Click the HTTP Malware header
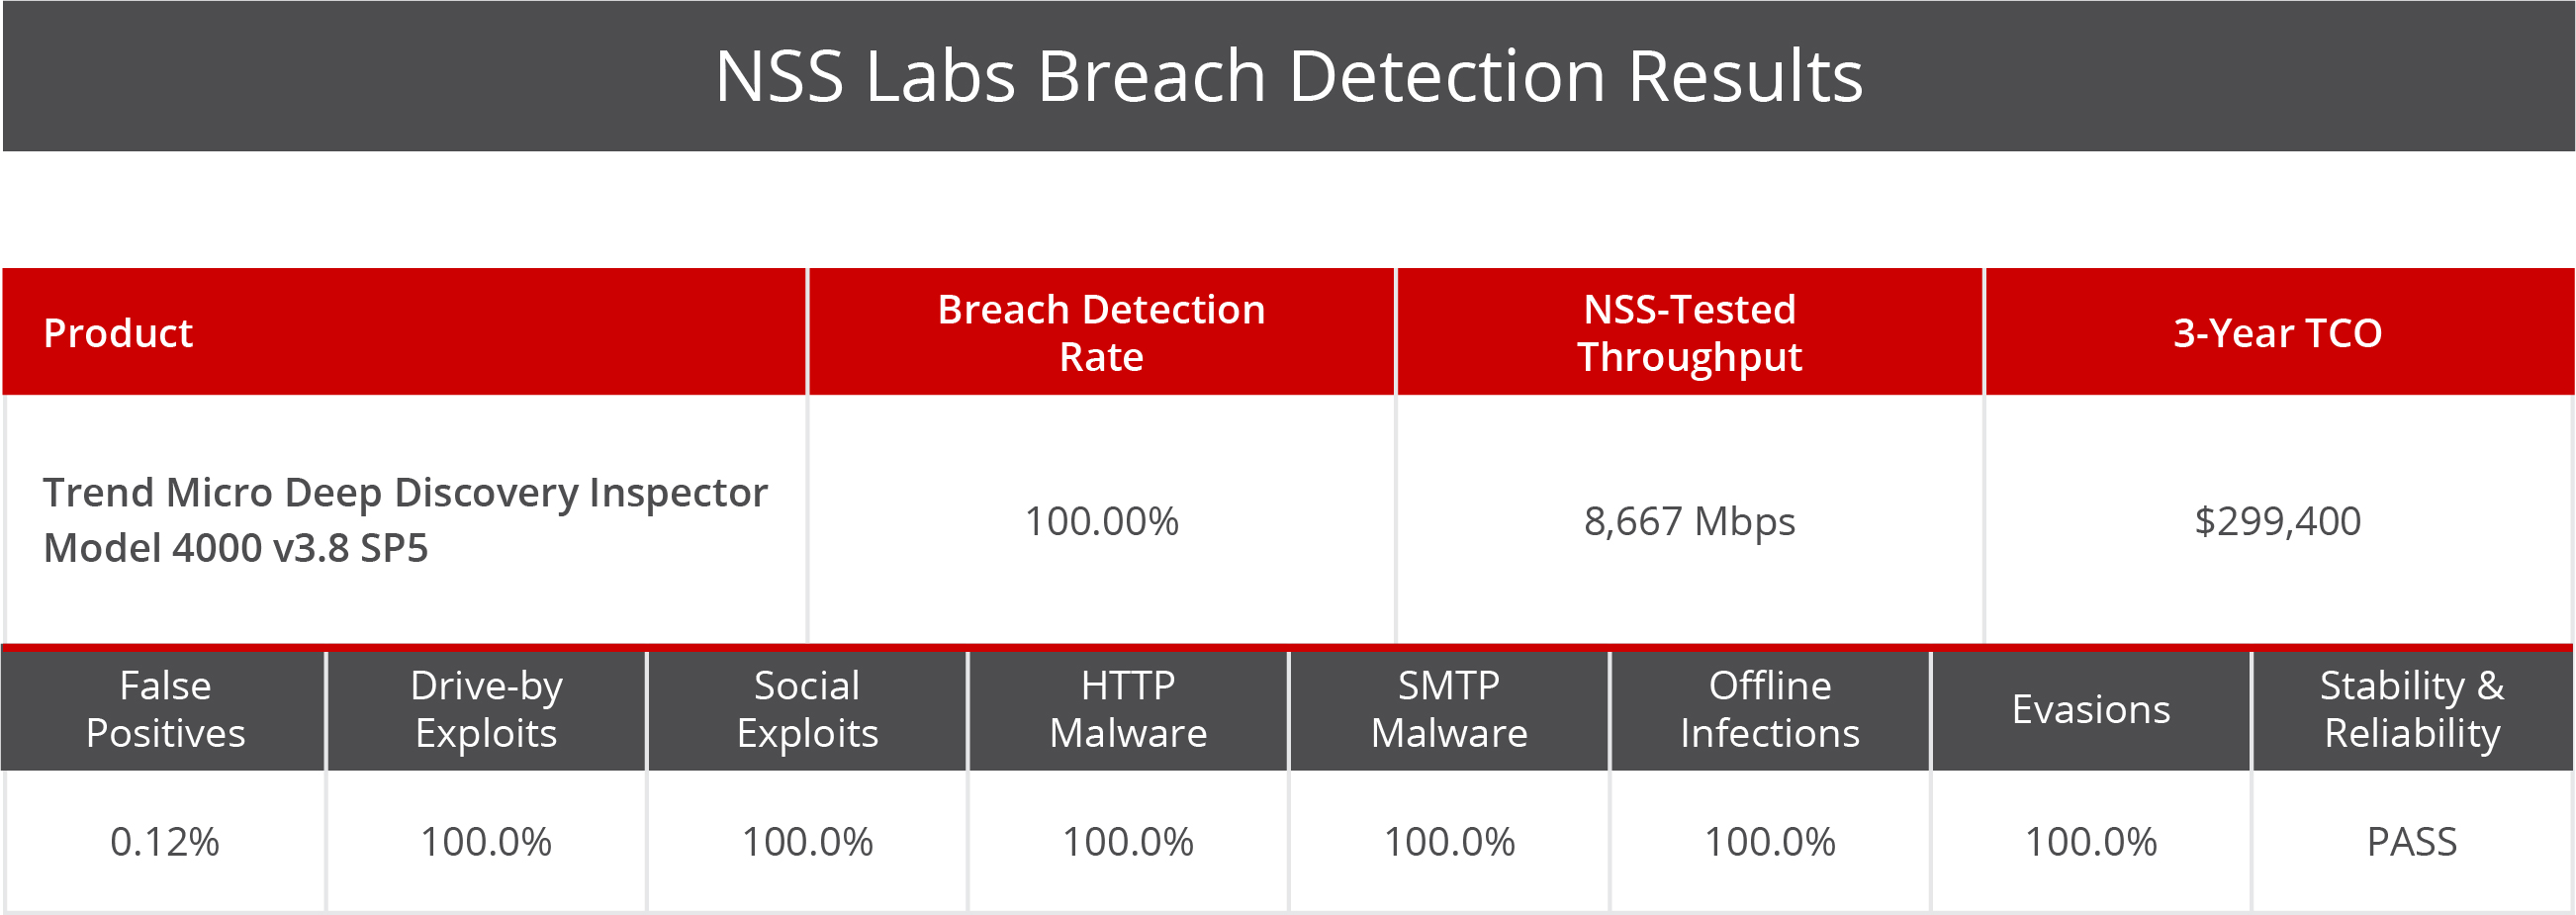Screen dimensions: 2576x915 click(x=1128, y=709)
